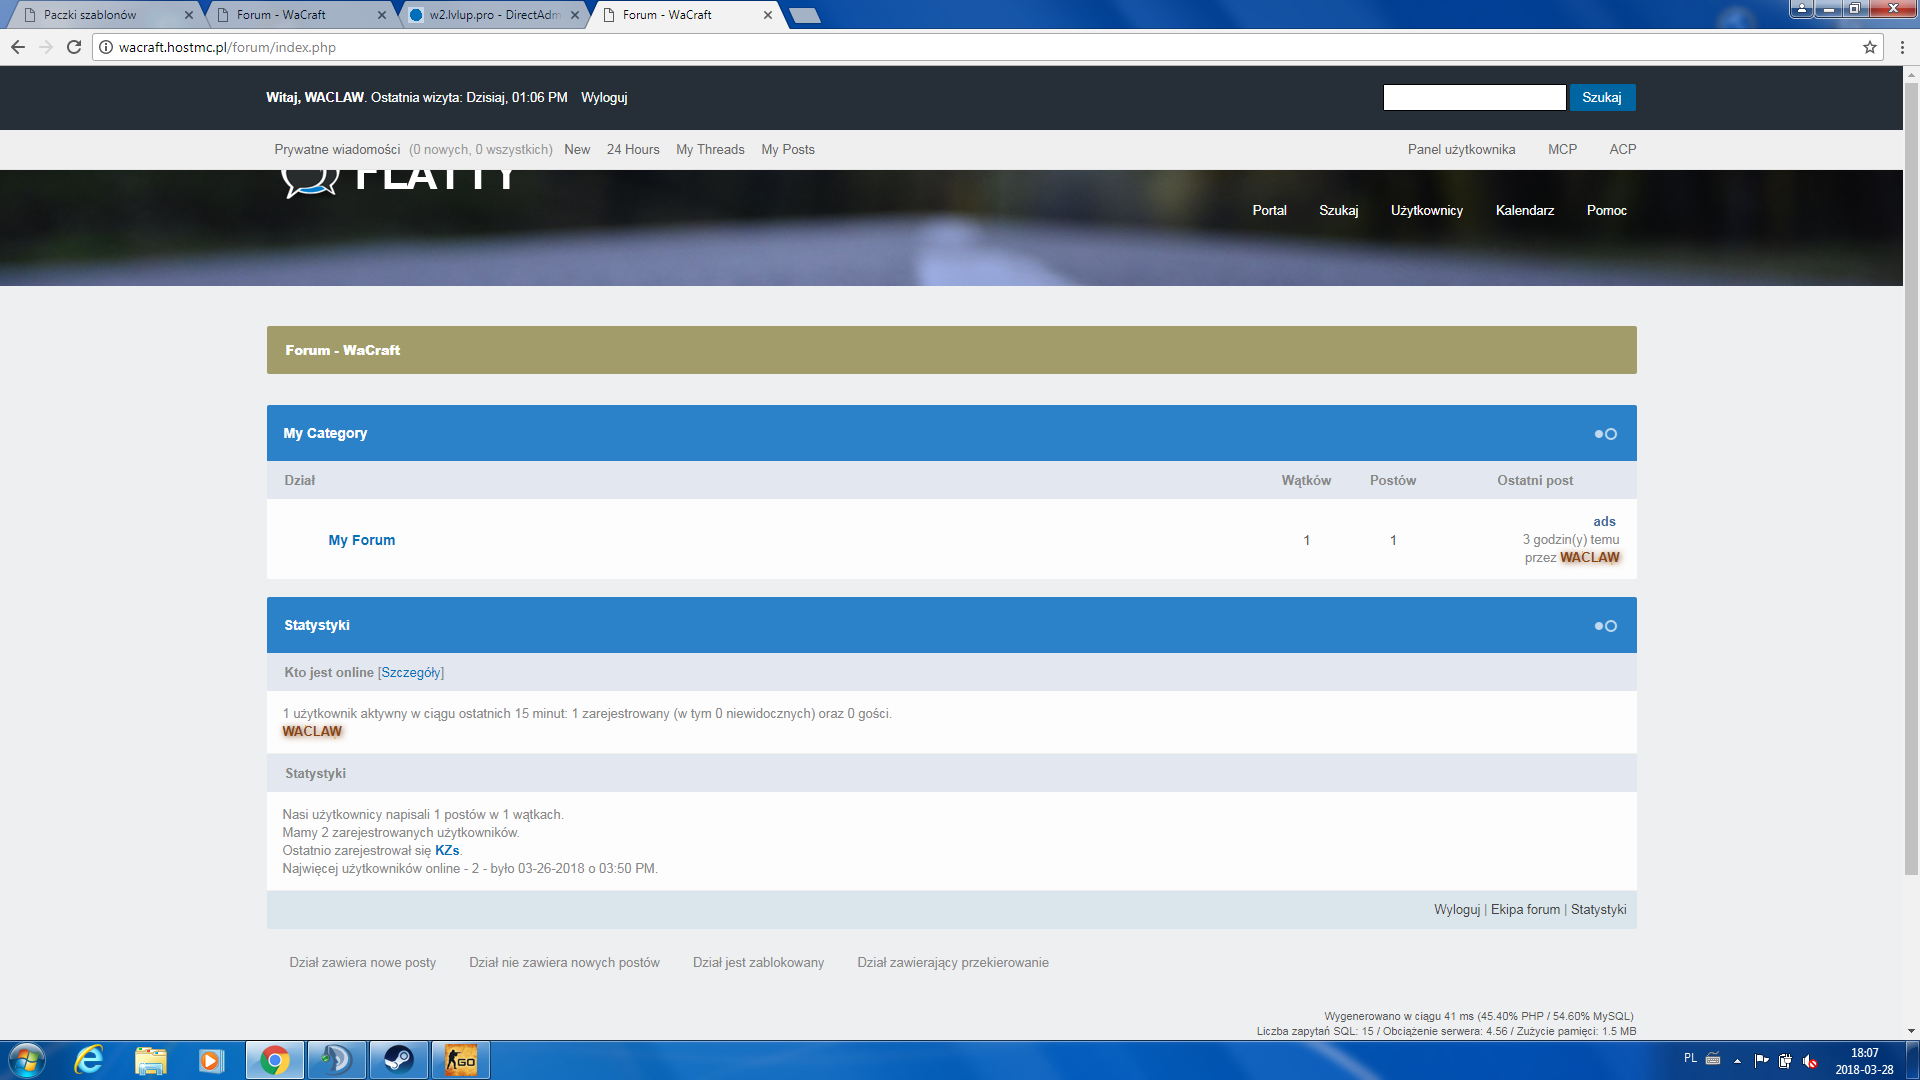
Task: Open Chrome three-dot menu
Action: 1902,47
